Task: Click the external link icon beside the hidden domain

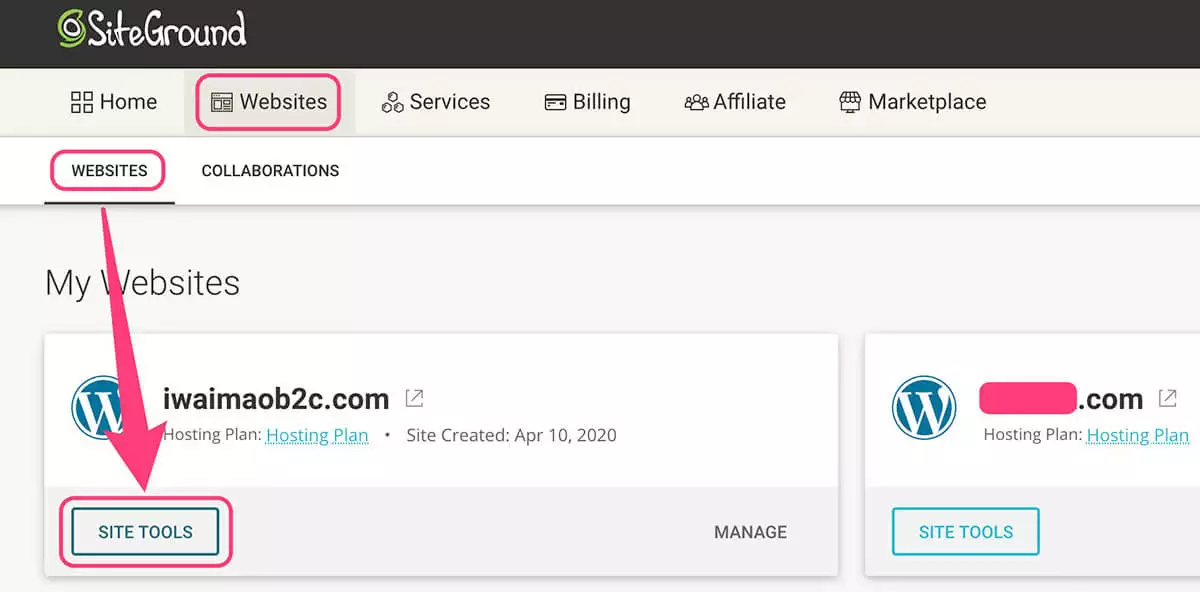Action: [x=1167, y=397]
